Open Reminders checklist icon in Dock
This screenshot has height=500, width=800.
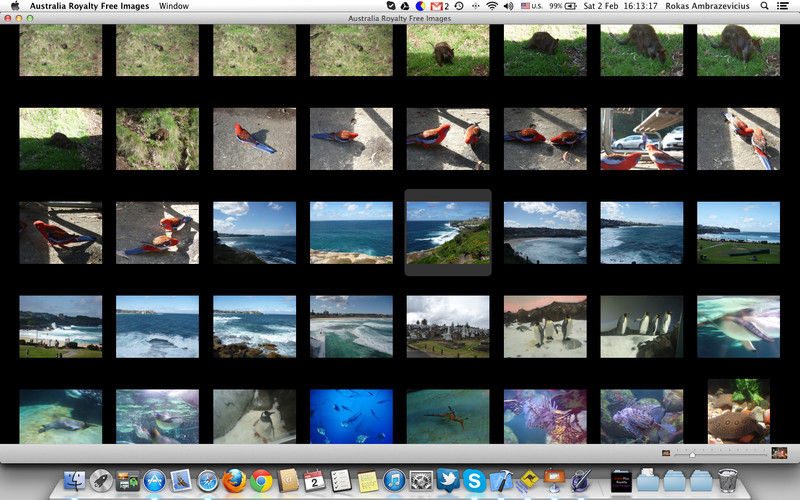pyautogui.click(x=341, y=481)
